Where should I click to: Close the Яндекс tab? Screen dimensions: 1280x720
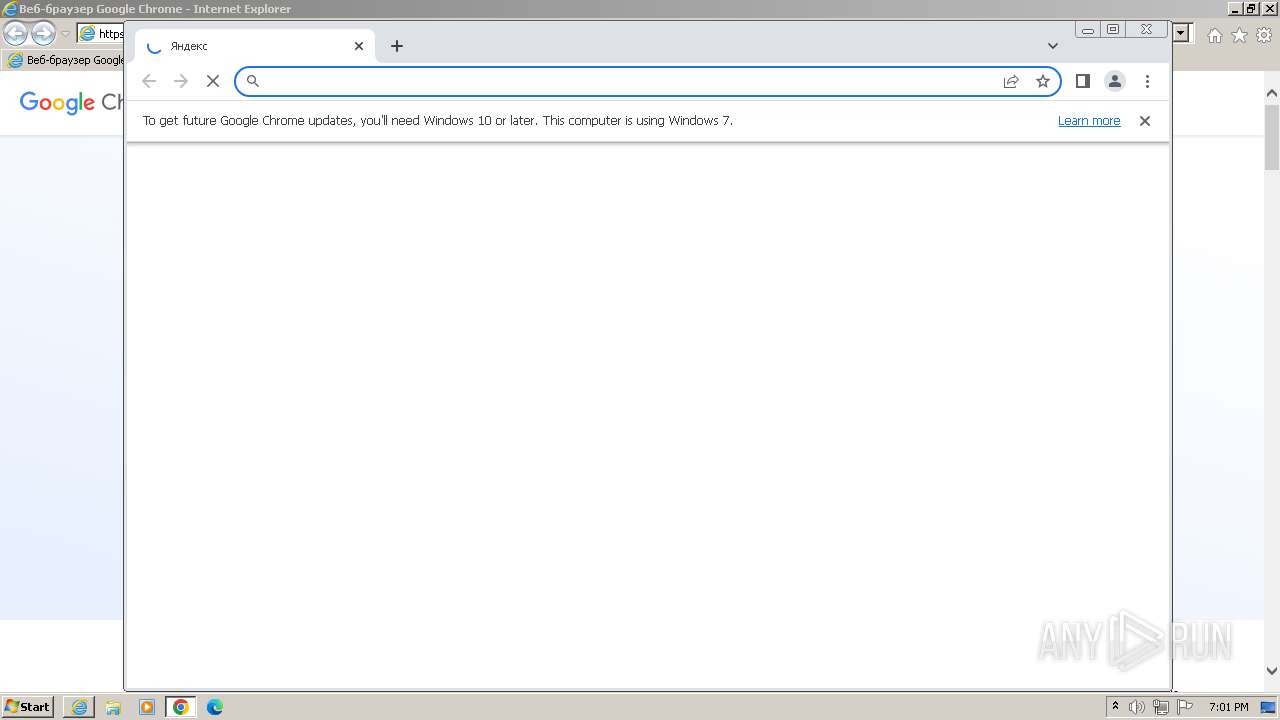click(x=359, y=46)
